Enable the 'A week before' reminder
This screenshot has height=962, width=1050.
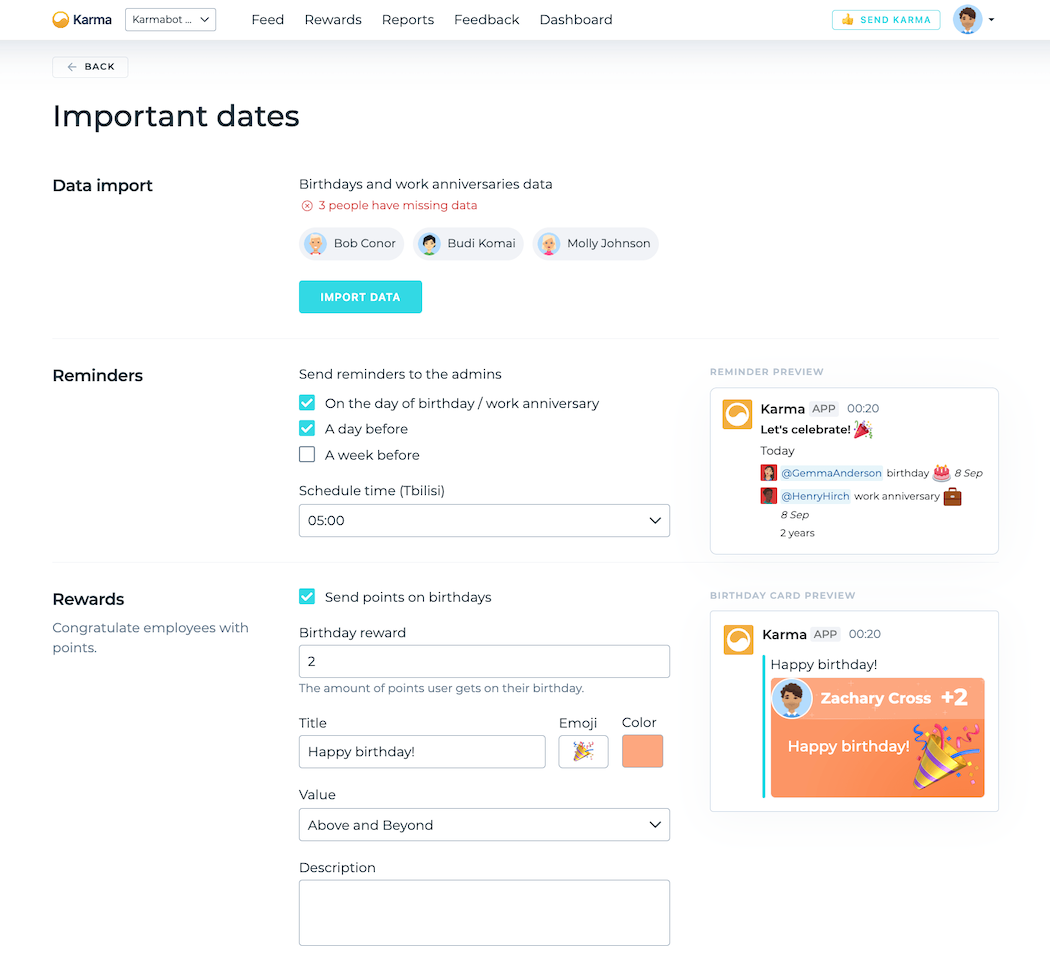[x=306, y=454]
